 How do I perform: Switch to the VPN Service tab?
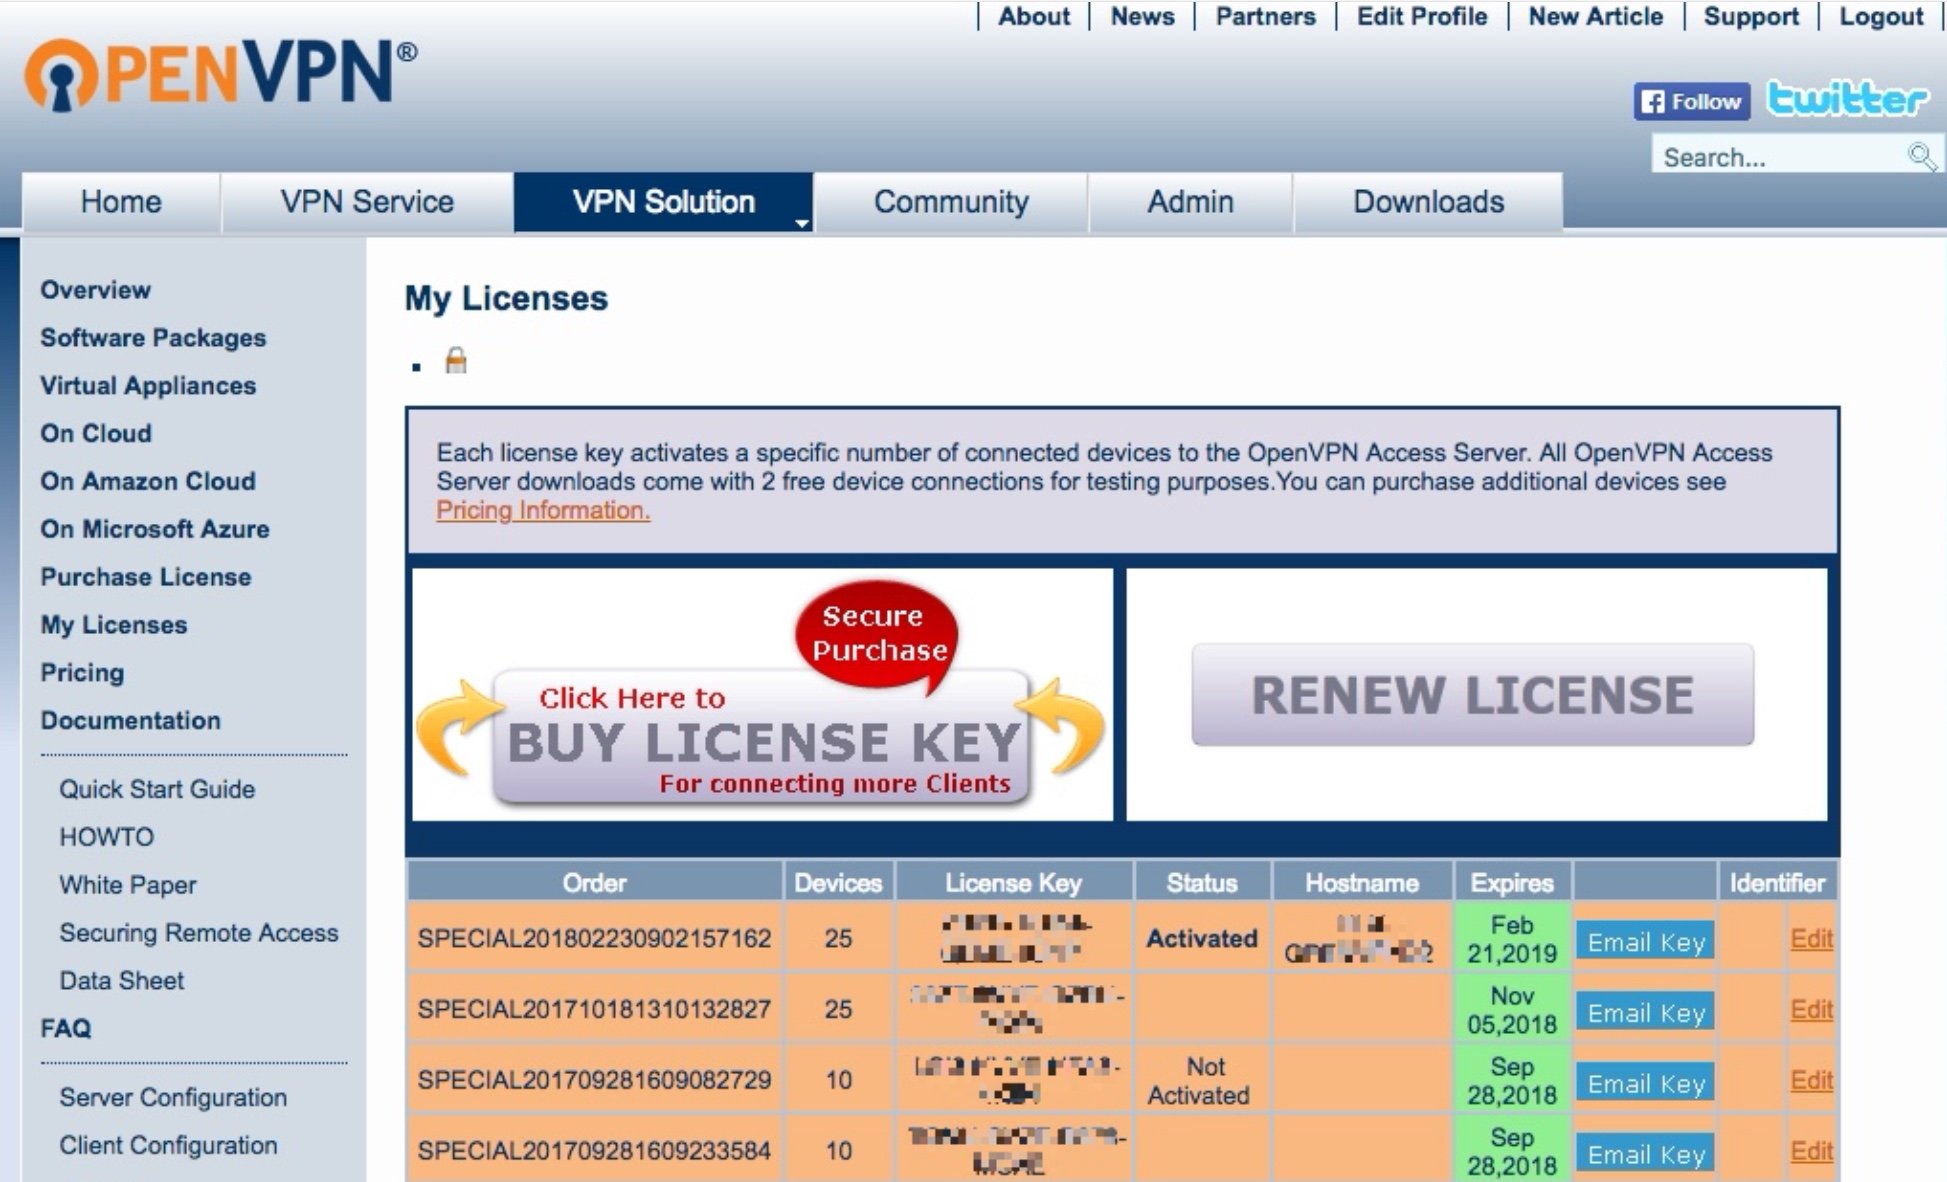pyautogui.click(x=367, y=202)
